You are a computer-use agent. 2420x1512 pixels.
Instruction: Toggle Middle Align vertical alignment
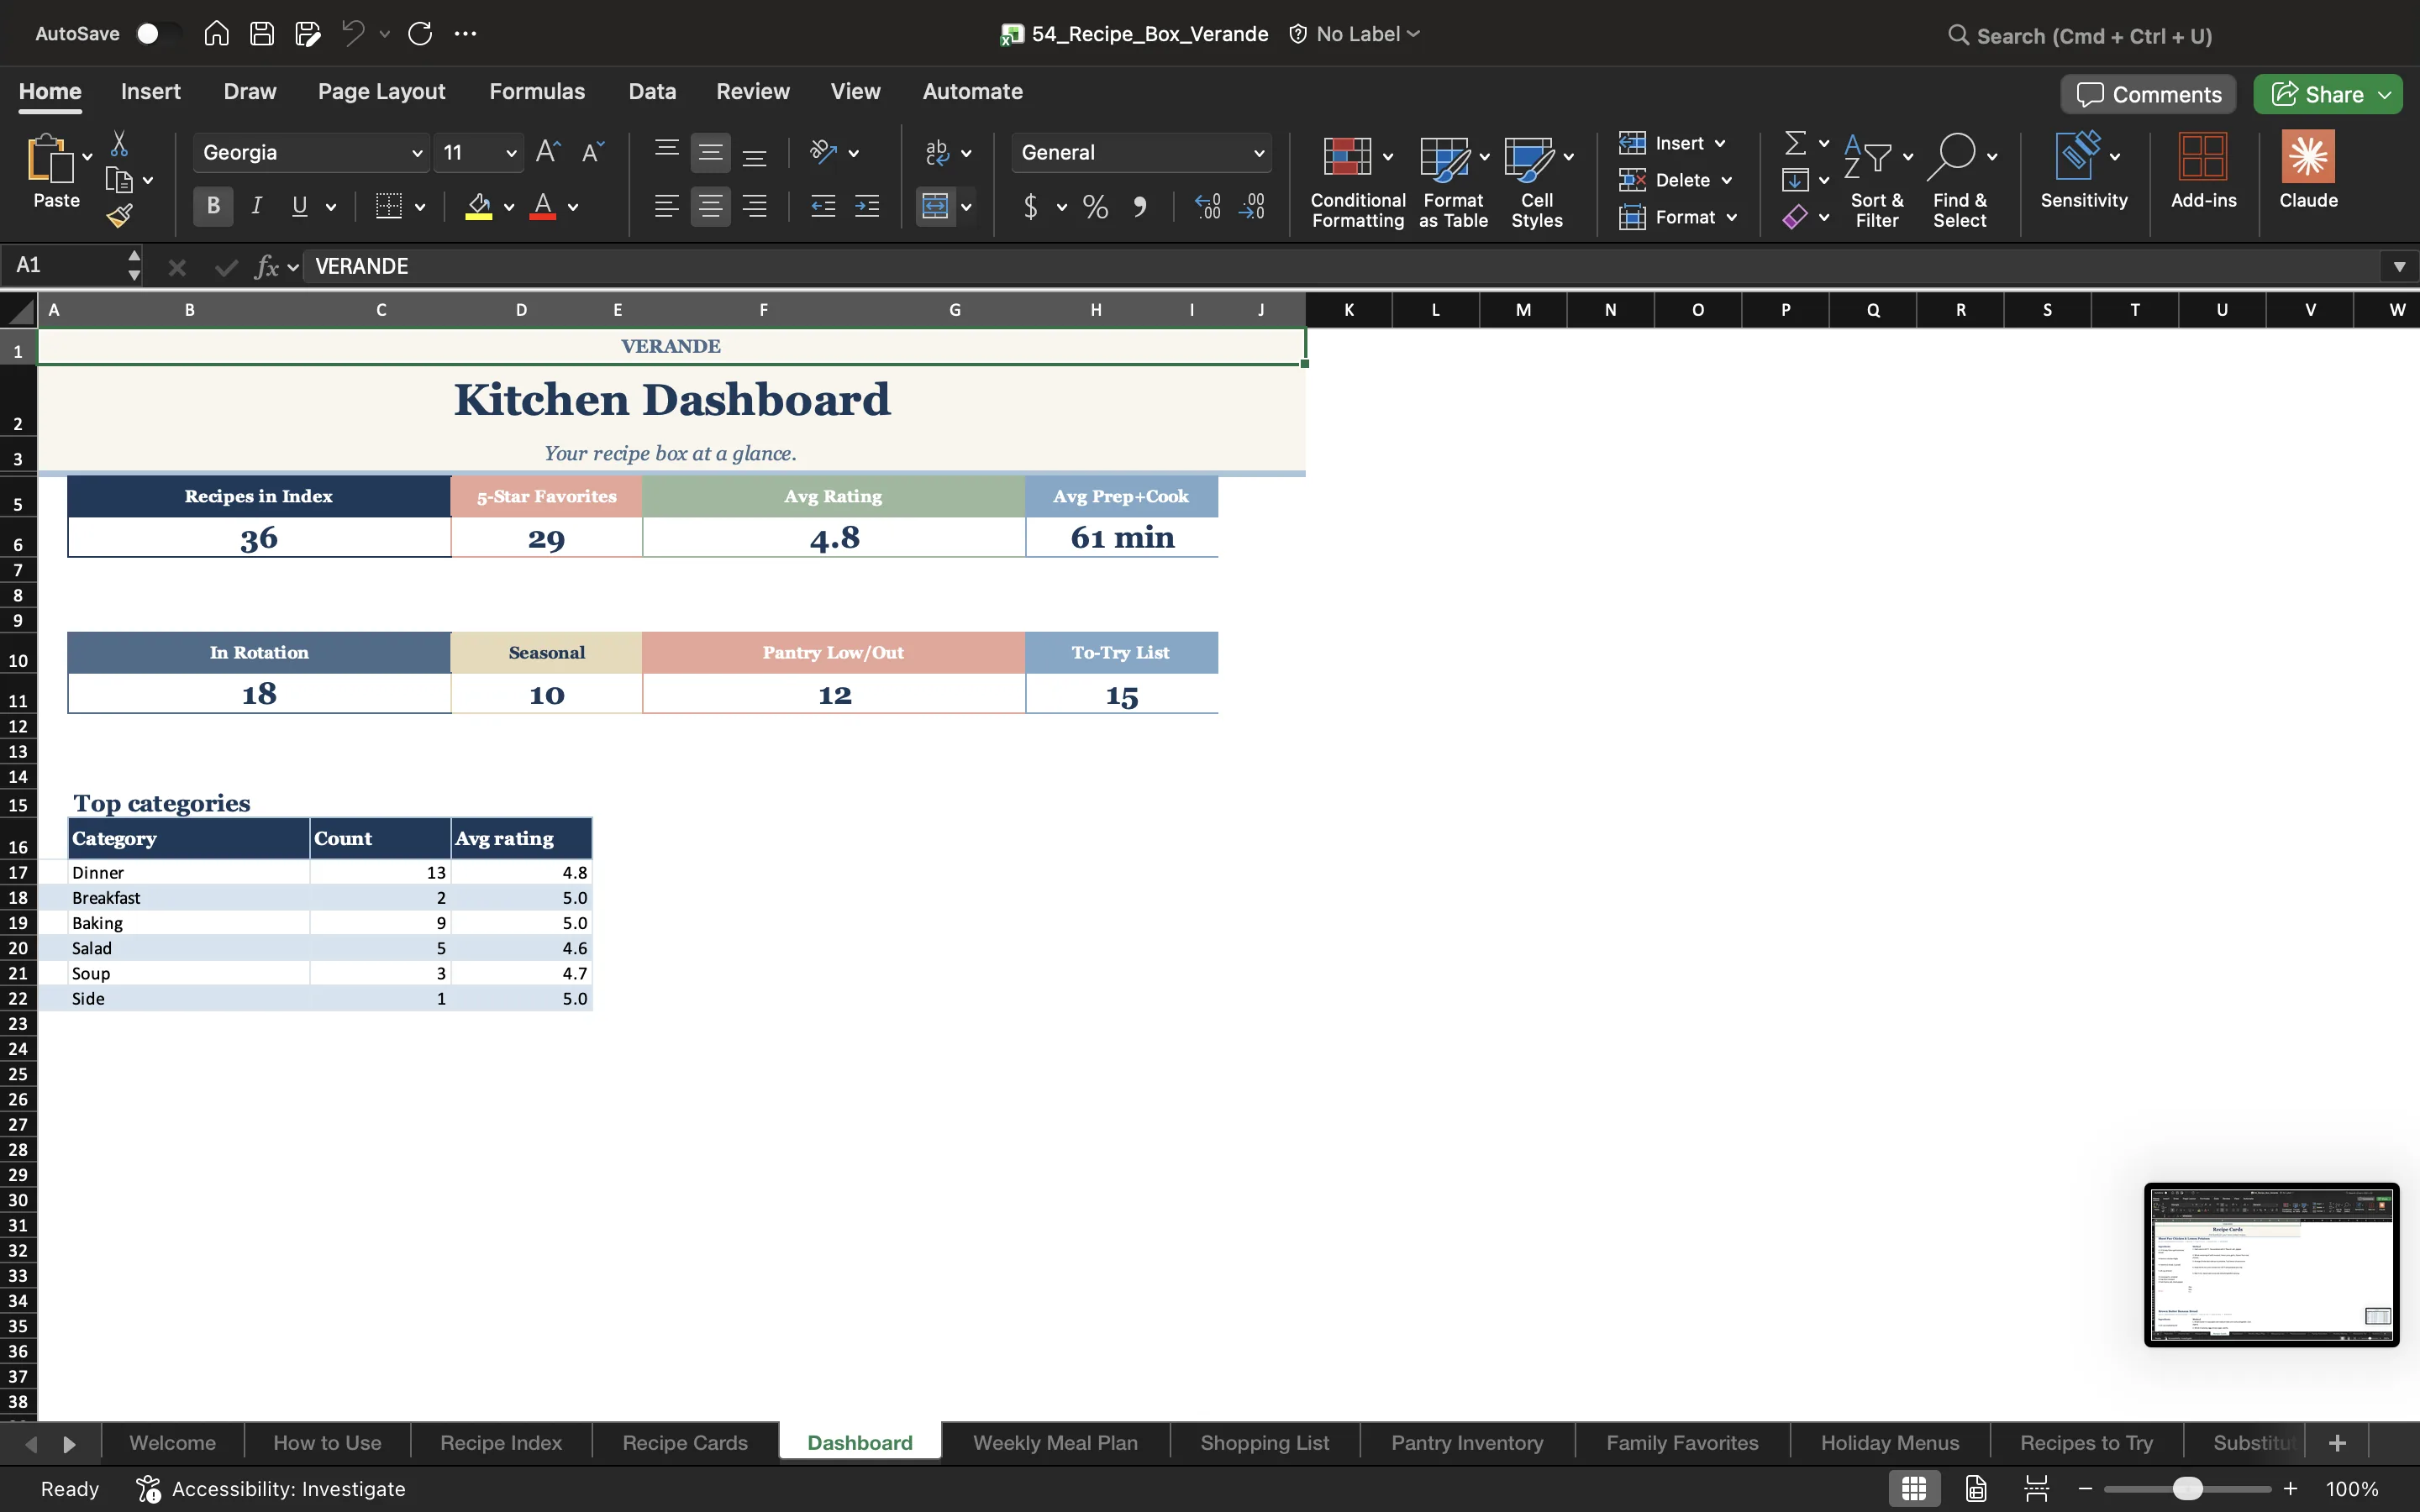pyautogui.click(x=710, y=153)
